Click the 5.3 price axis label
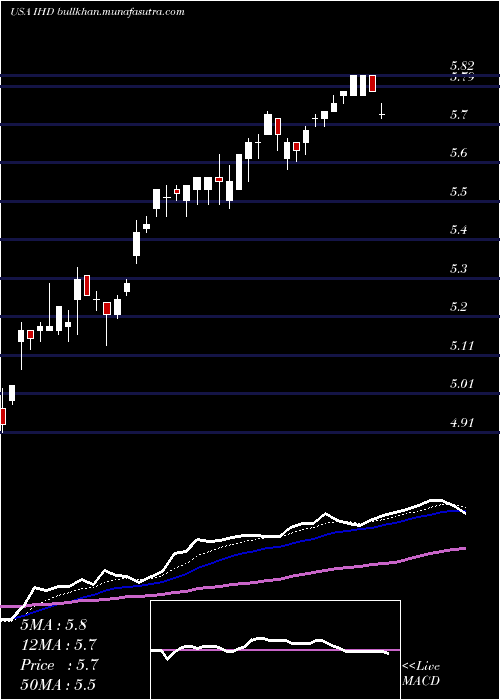This screenshot has width=500, height=700. point(458,269)
